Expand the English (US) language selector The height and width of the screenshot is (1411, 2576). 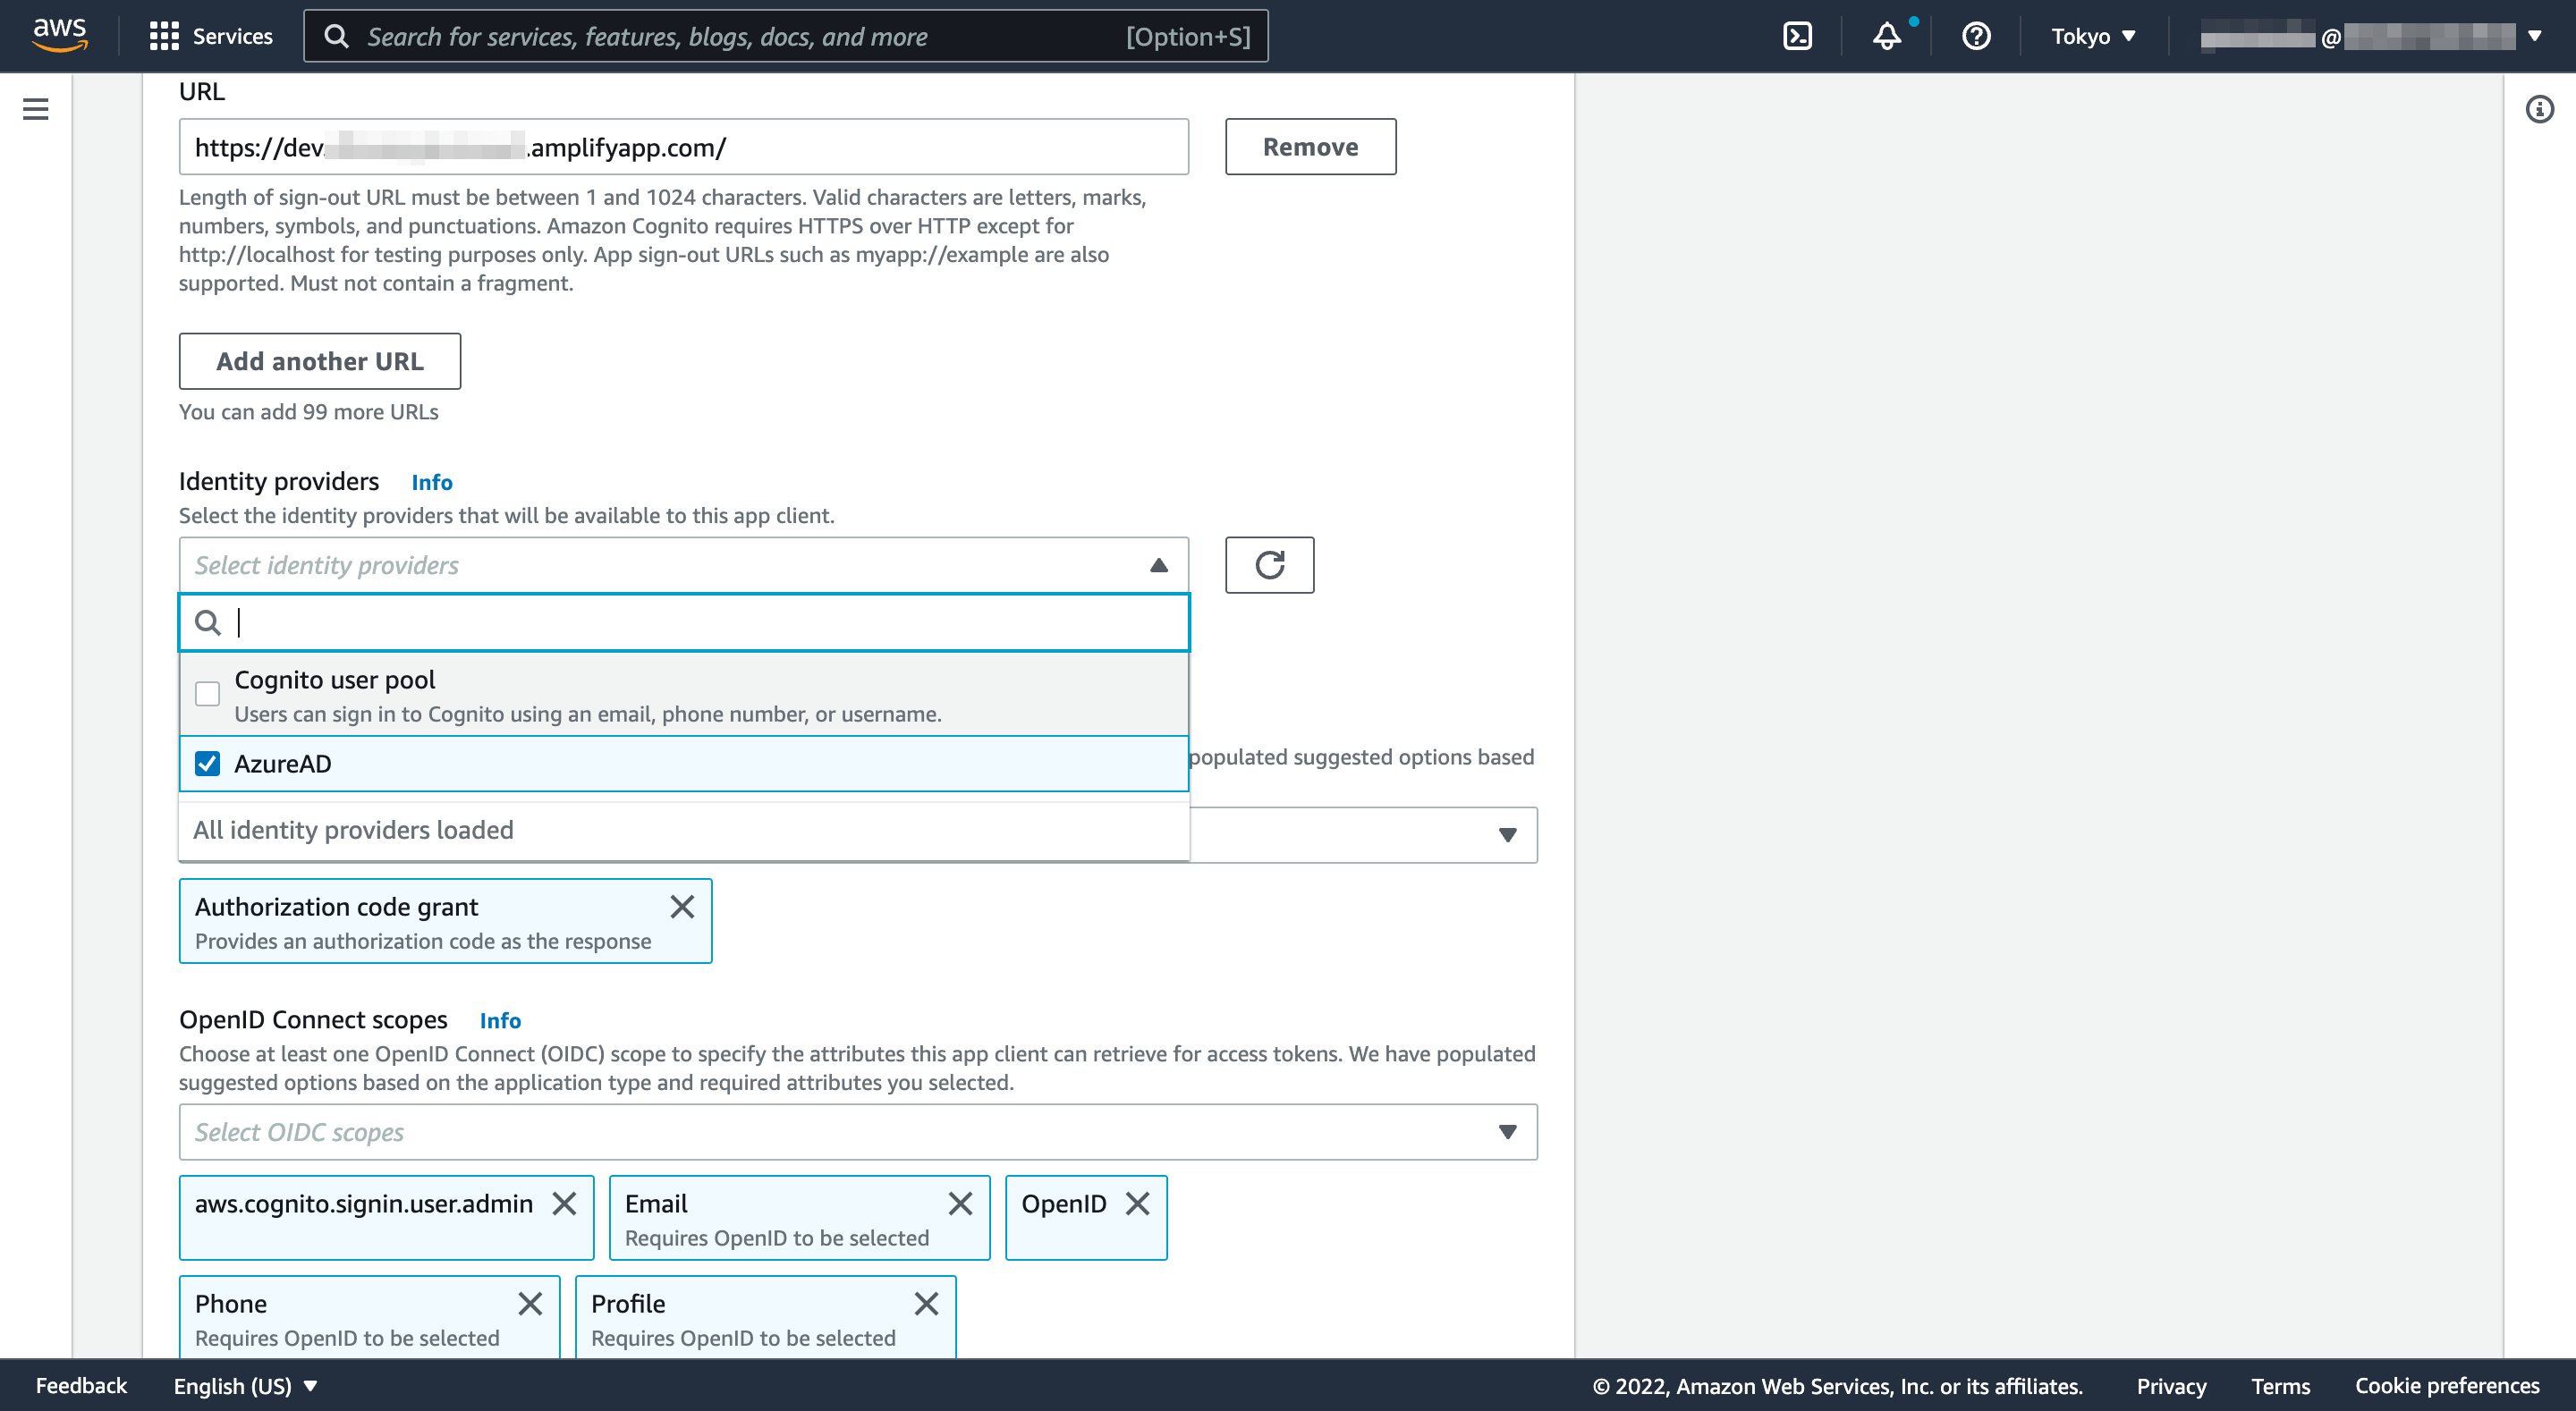click(x=244, y=1386)
